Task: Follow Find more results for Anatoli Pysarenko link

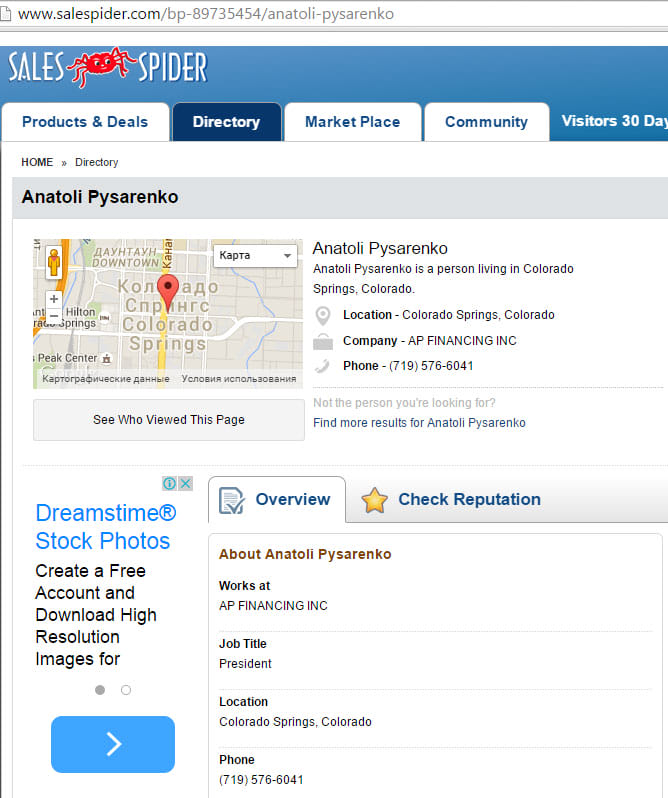Action: 419,423
